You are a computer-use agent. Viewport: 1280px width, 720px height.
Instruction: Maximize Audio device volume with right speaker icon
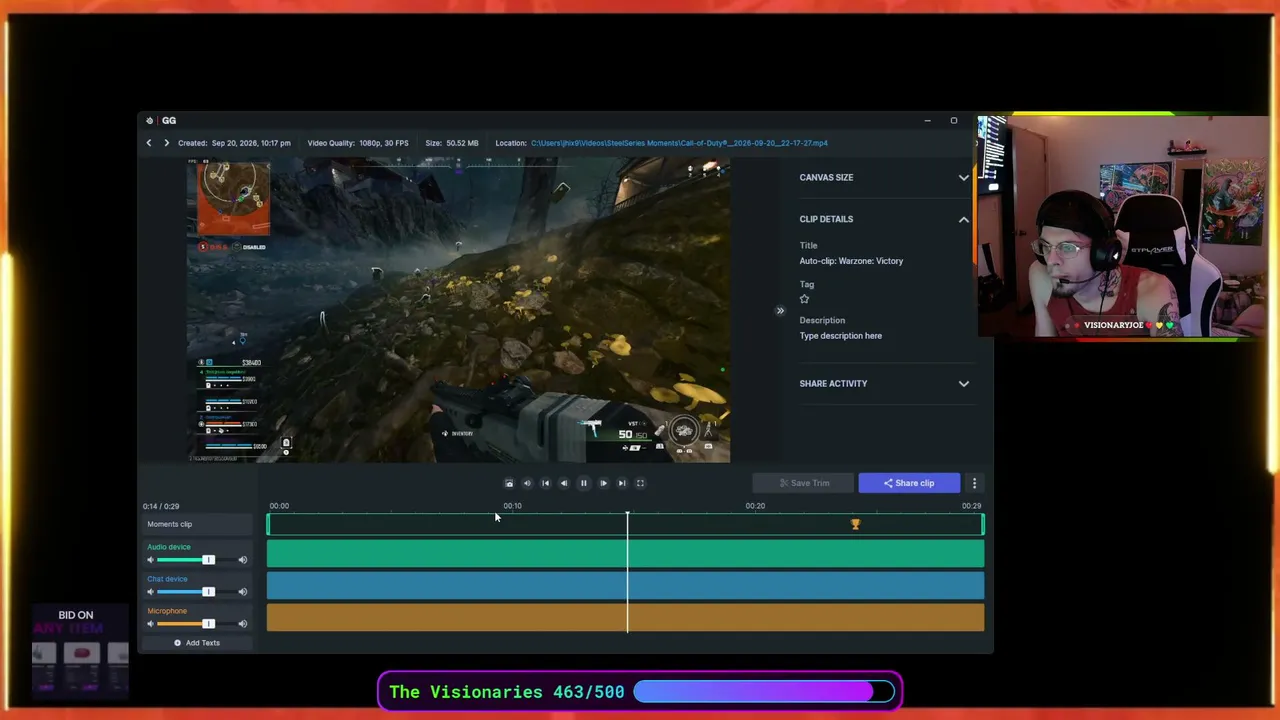[x=242, y=560]
